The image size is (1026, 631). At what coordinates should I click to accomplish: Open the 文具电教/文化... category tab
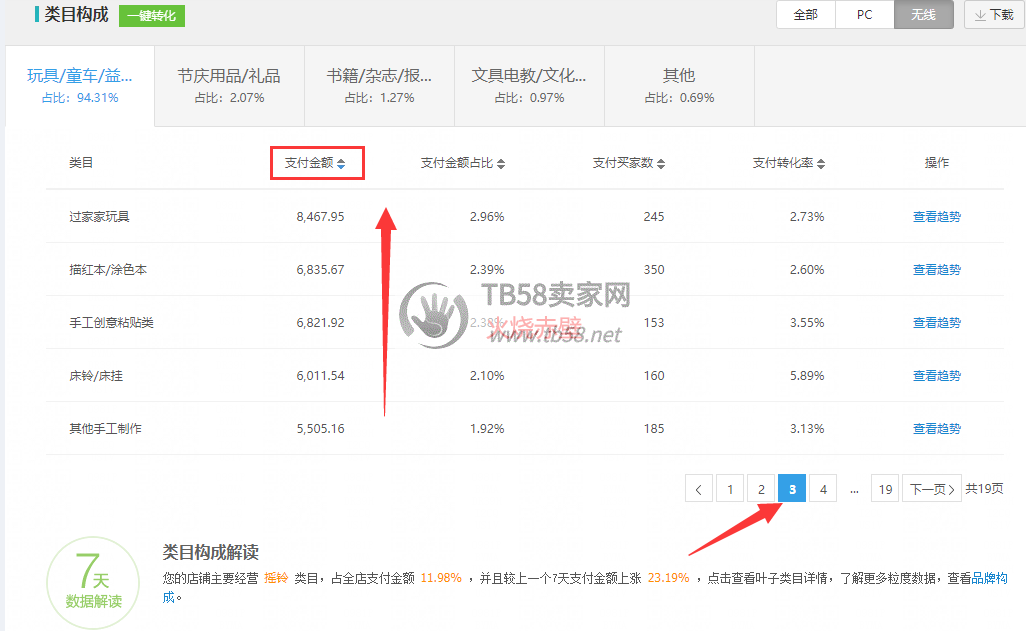tap(529, 86)
